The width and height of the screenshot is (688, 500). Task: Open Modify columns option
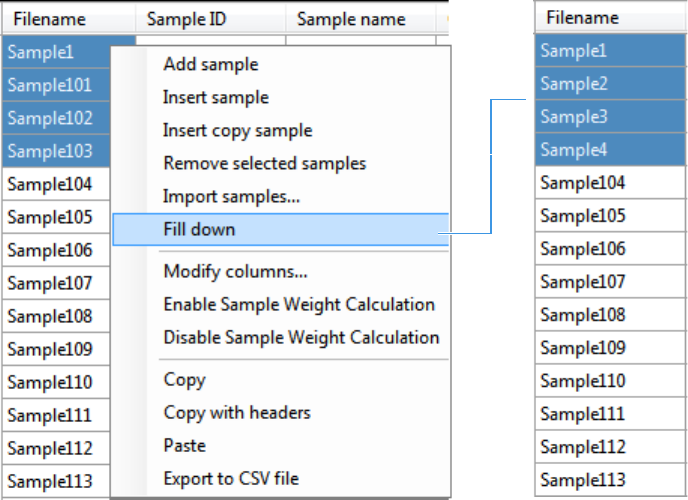point(235,271)
